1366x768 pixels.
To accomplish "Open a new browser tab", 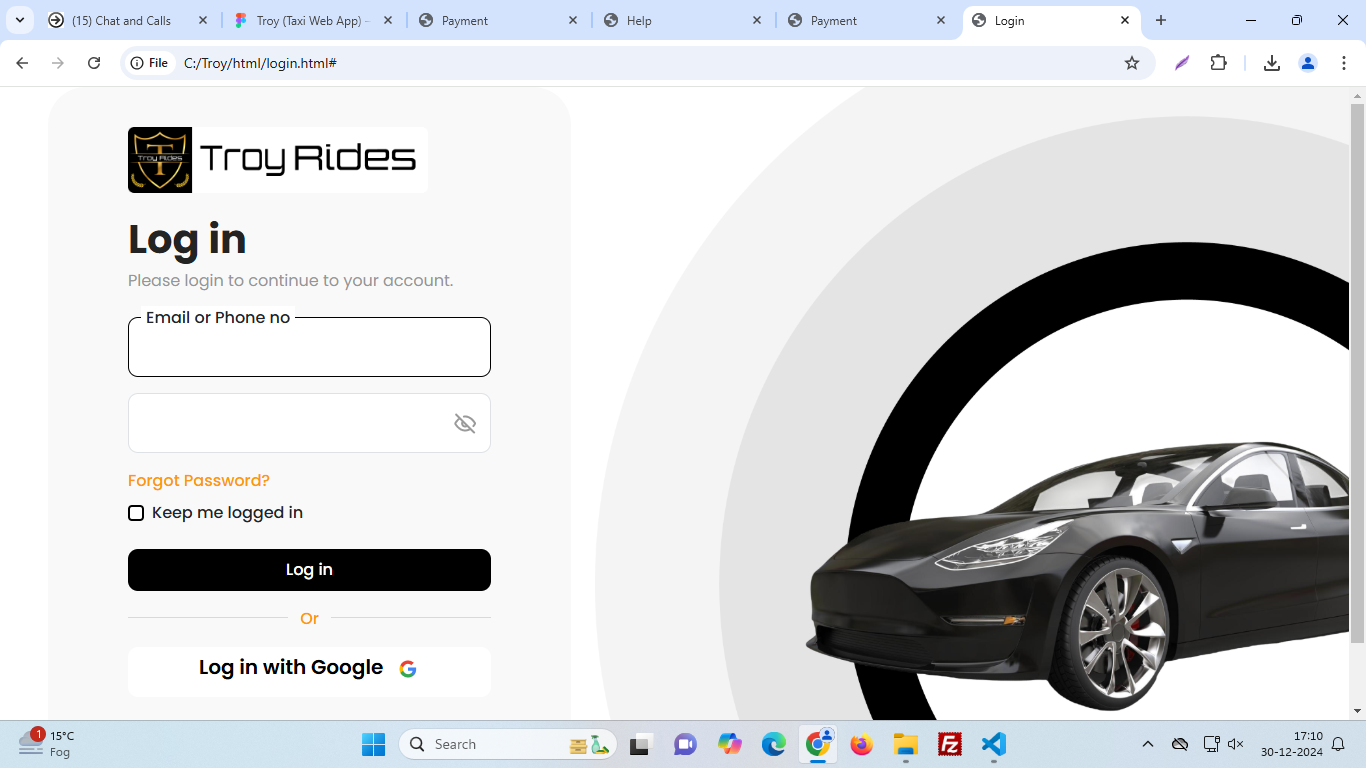I will [x=1161, y=20].
